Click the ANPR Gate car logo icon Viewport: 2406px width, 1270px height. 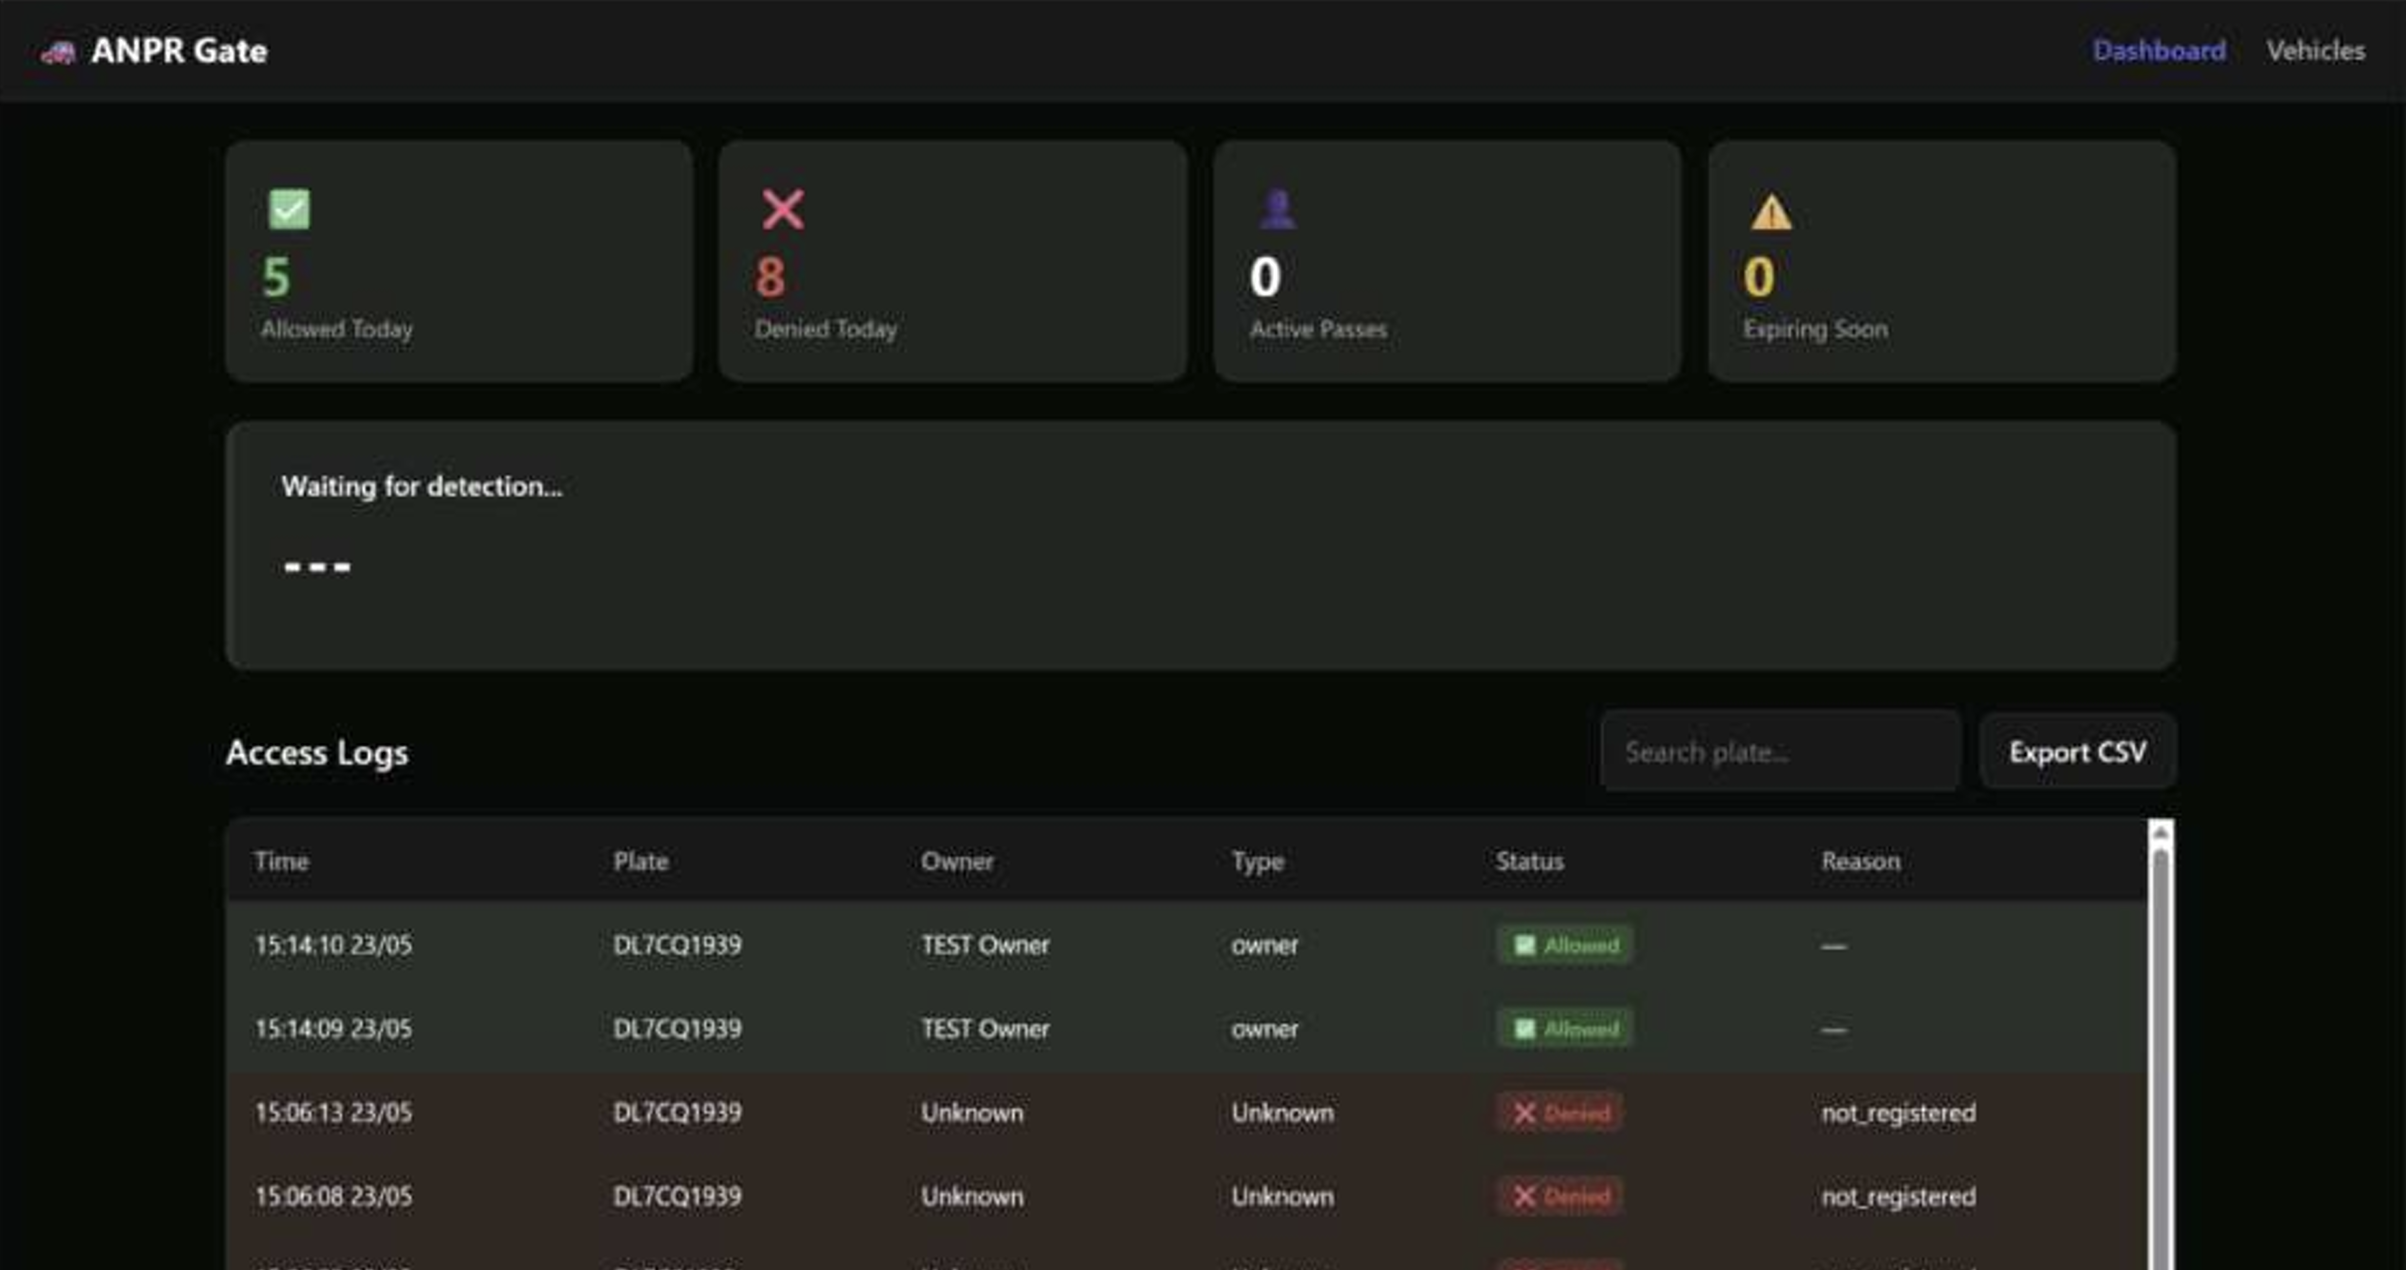point(58,52)
